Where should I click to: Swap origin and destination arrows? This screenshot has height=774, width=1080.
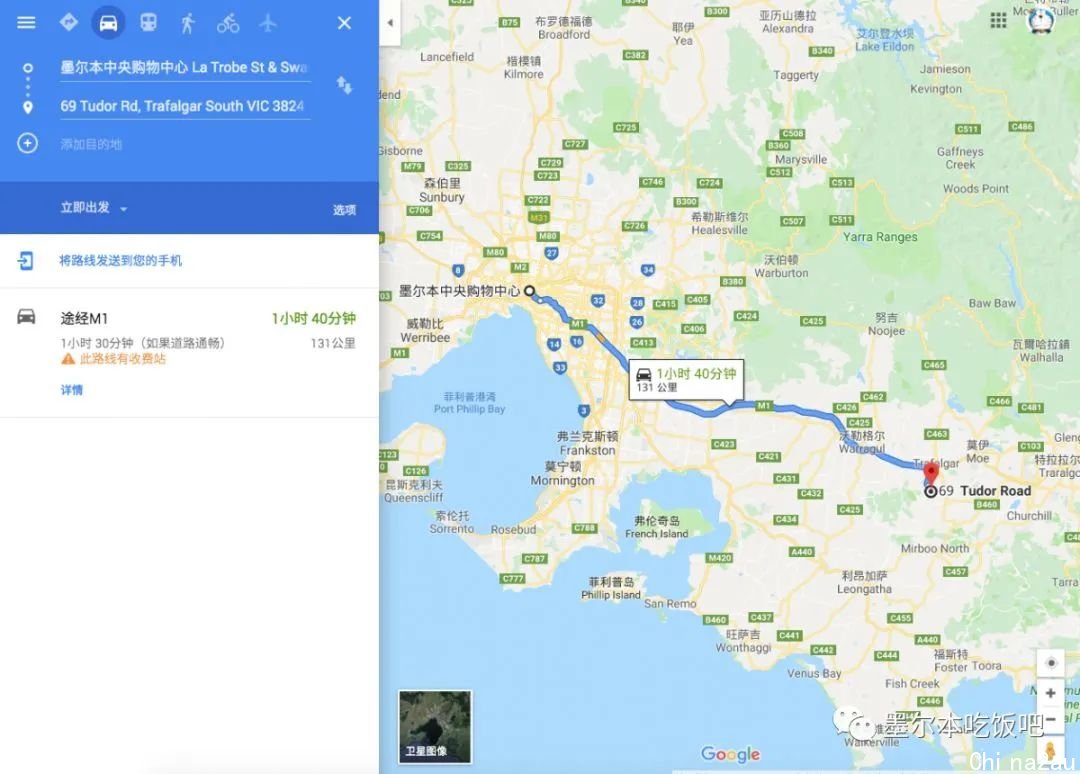(344, 85)
